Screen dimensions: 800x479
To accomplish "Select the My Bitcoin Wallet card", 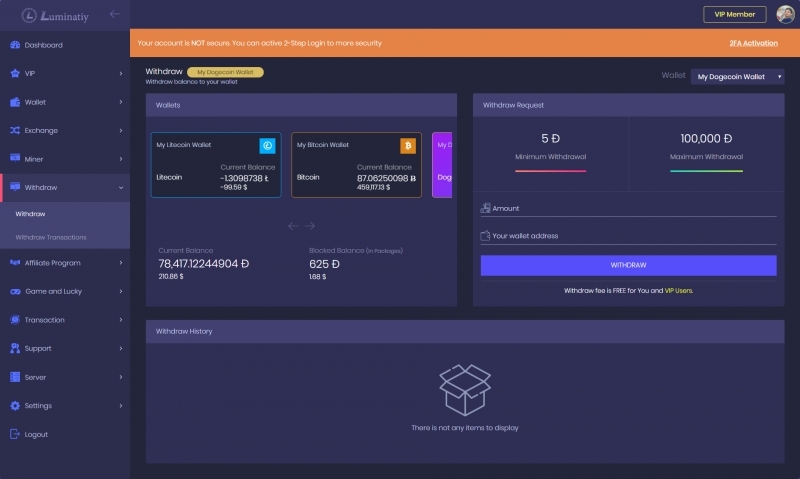I will [x=357, y=165].
